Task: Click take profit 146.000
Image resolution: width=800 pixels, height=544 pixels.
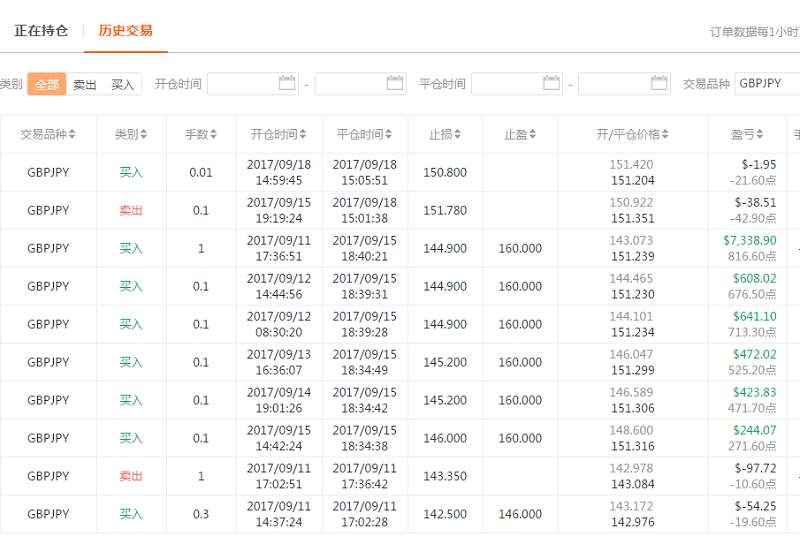Action: point(520,514)
